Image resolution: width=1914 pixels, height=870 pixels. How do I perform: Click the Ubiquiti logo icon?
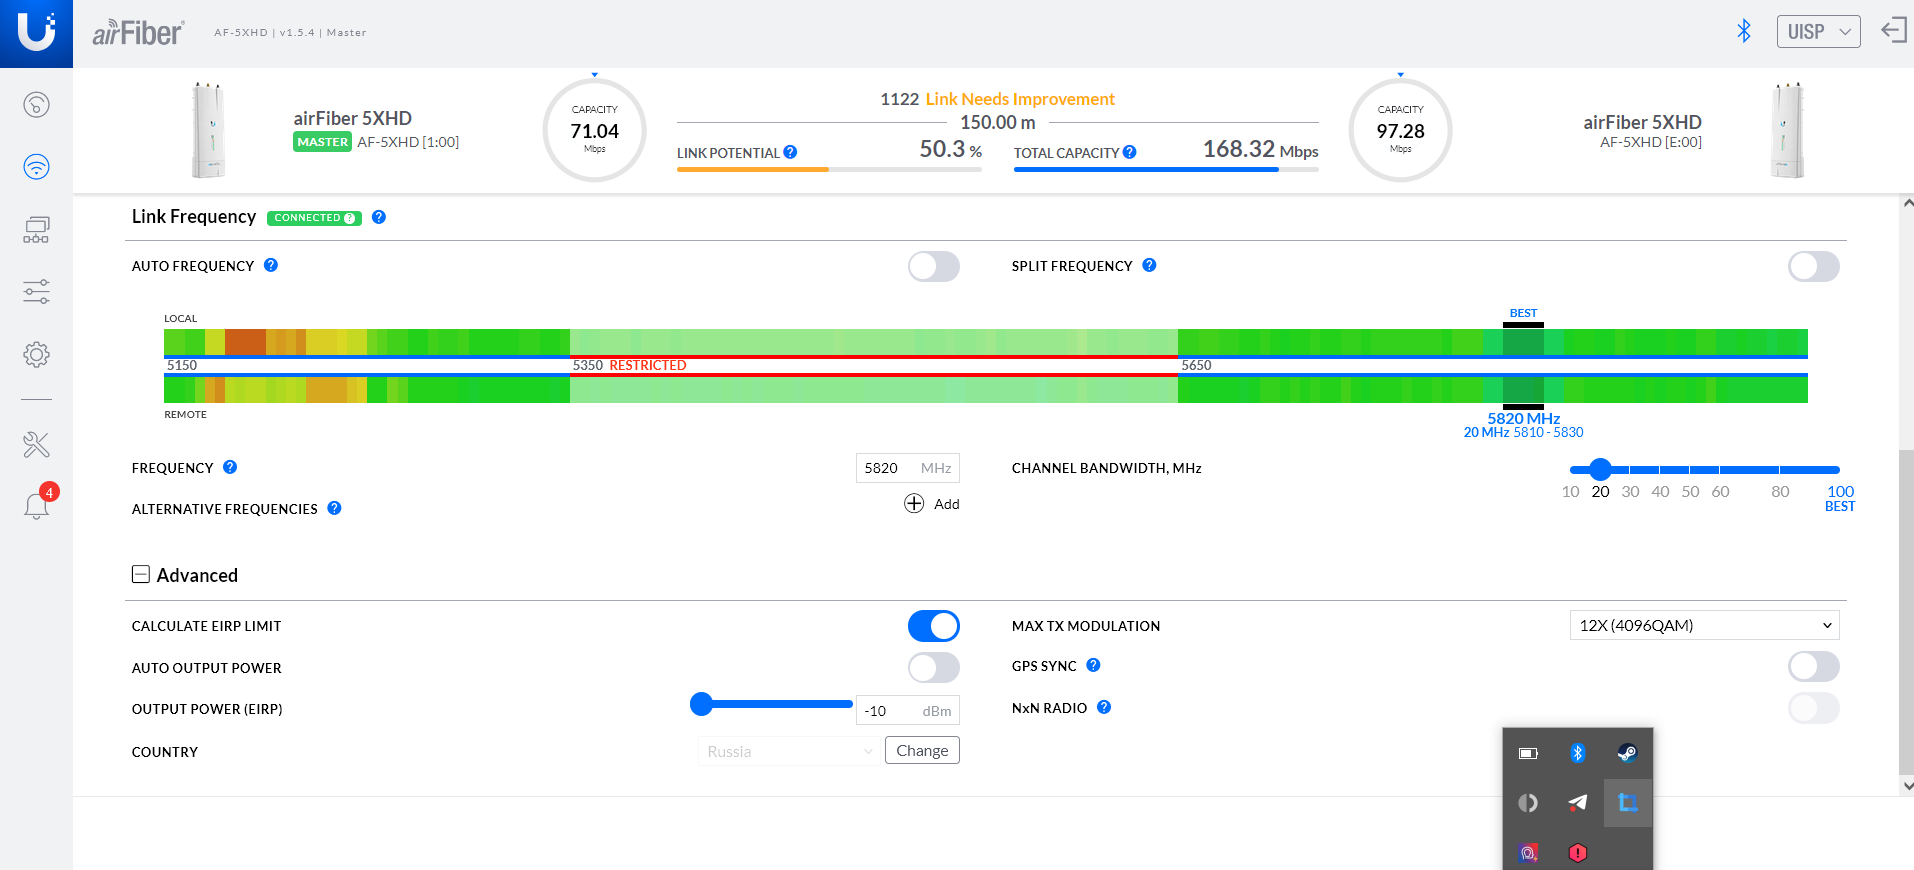pyautogui.click(x=36, y=33)
